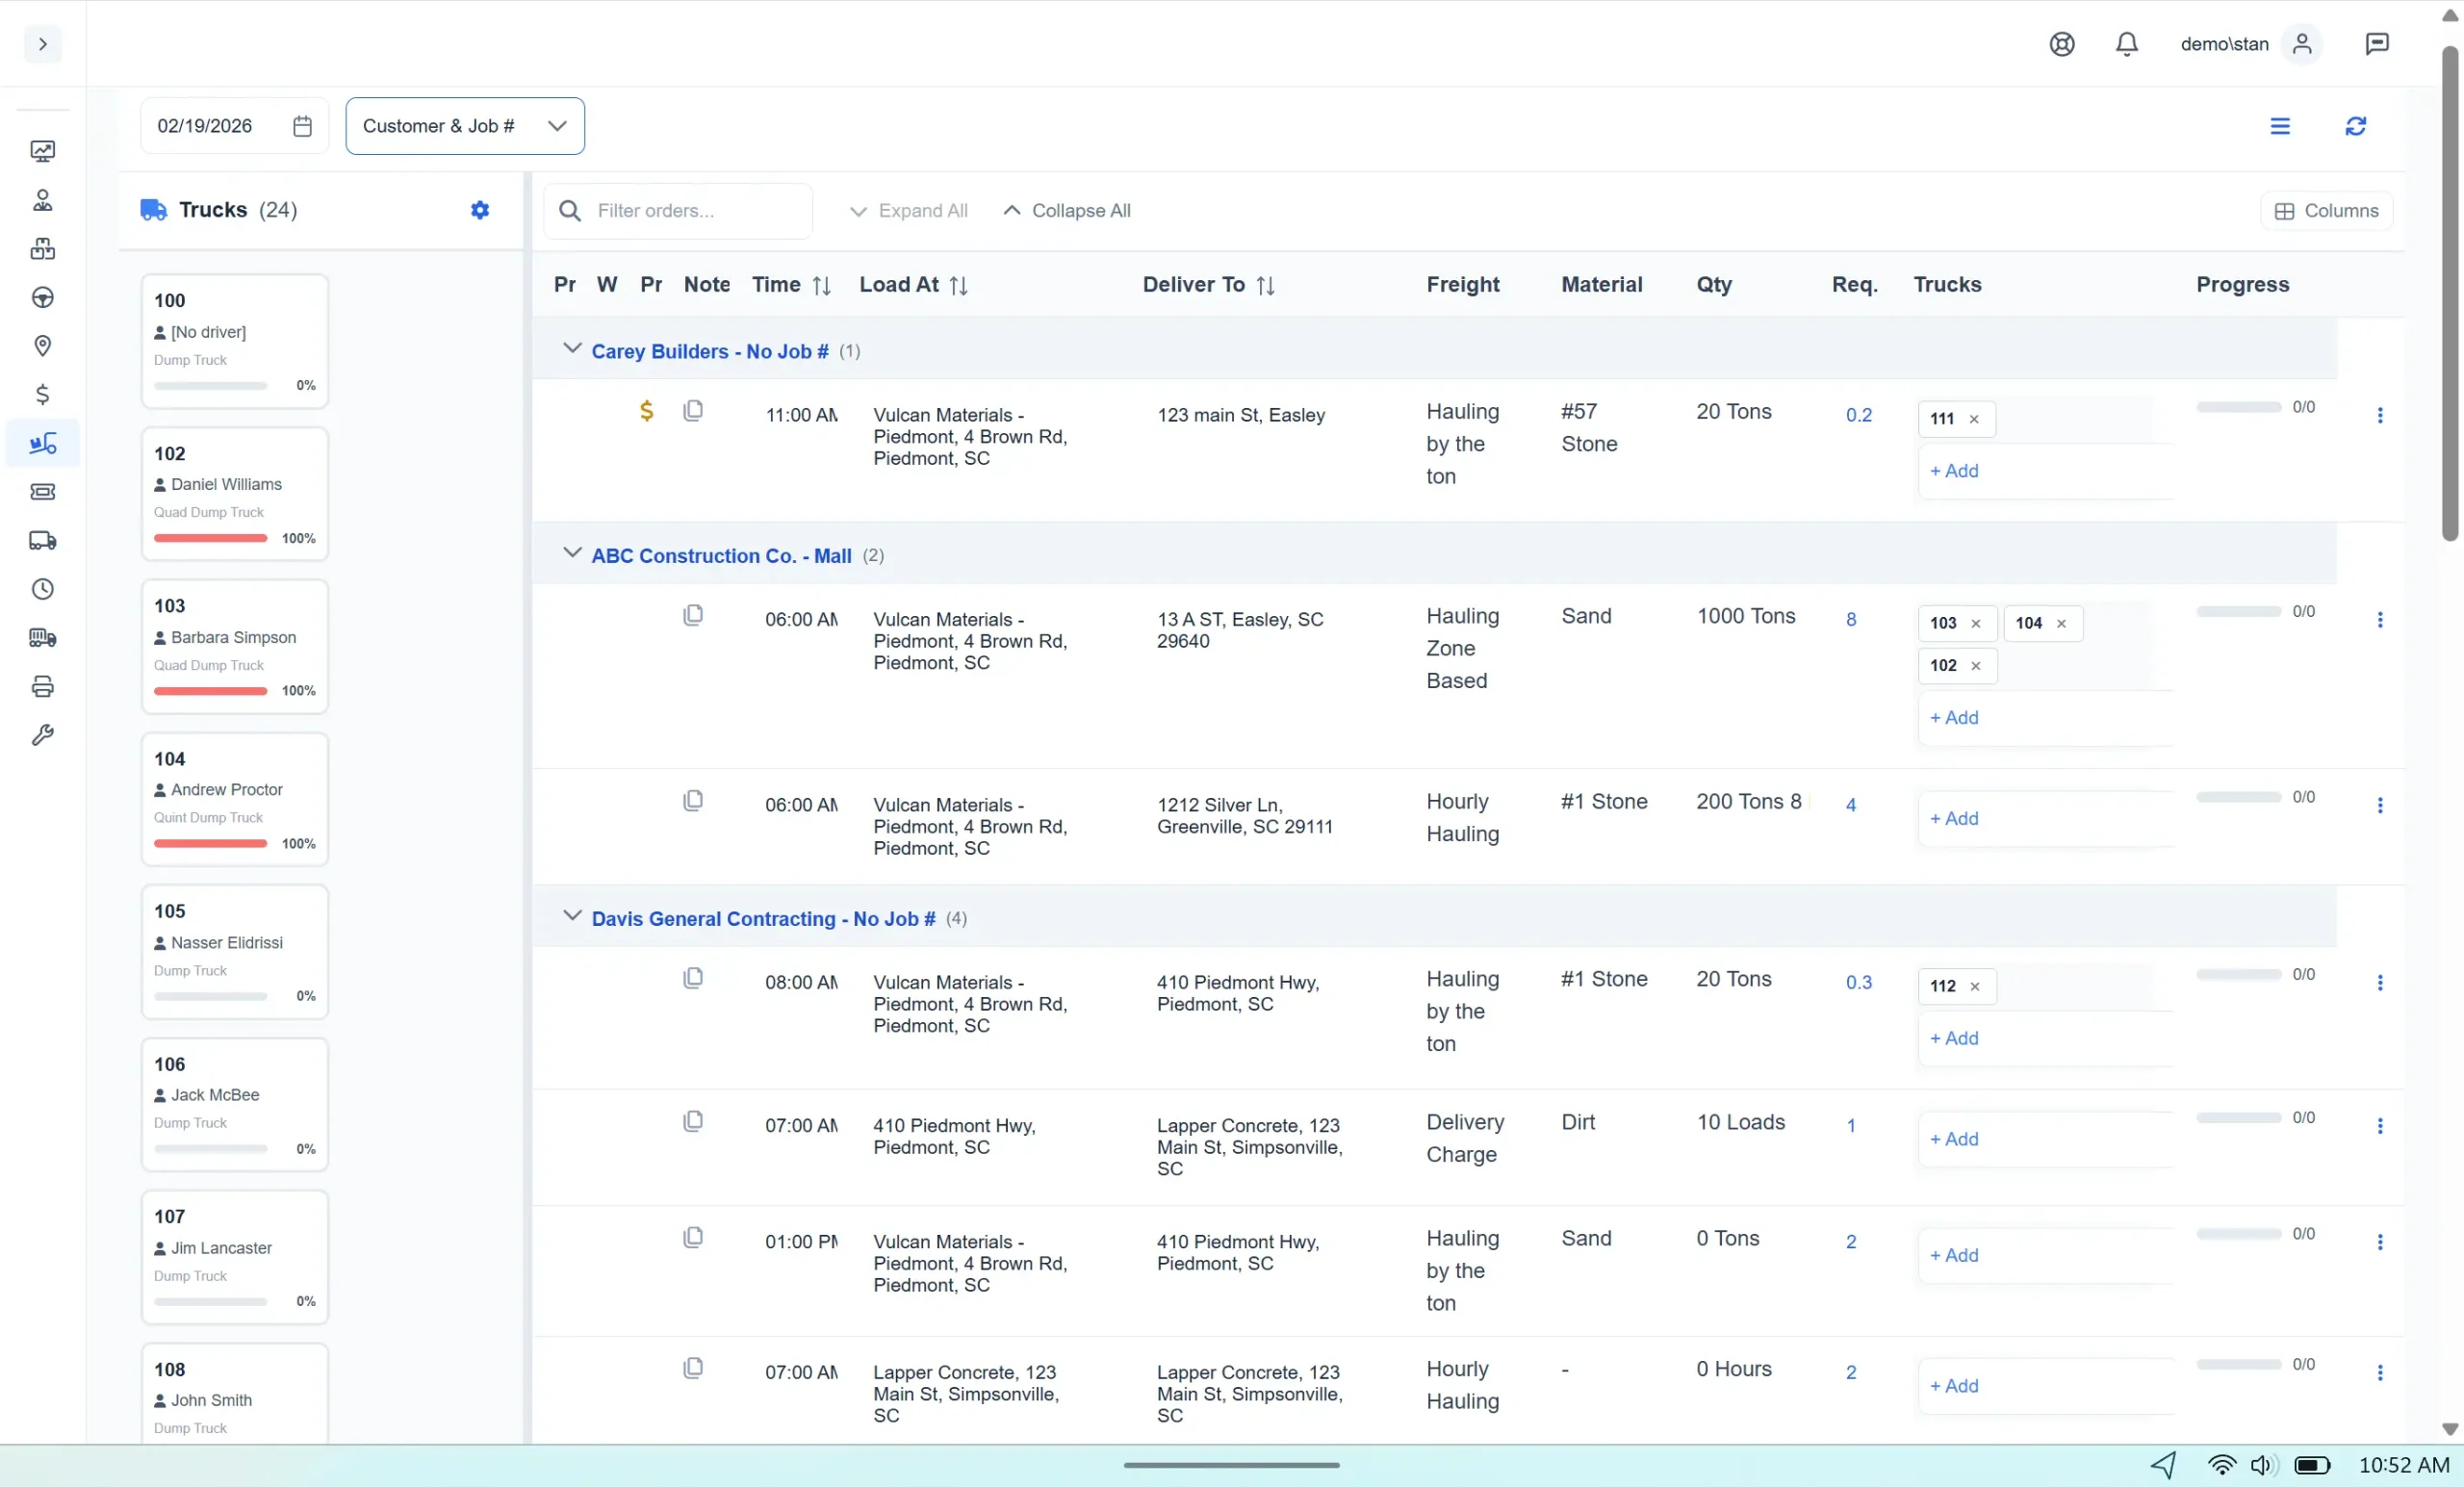Select the tickets icon in the sidebar
This screenshot has width=2464, height=1487.
43,491
